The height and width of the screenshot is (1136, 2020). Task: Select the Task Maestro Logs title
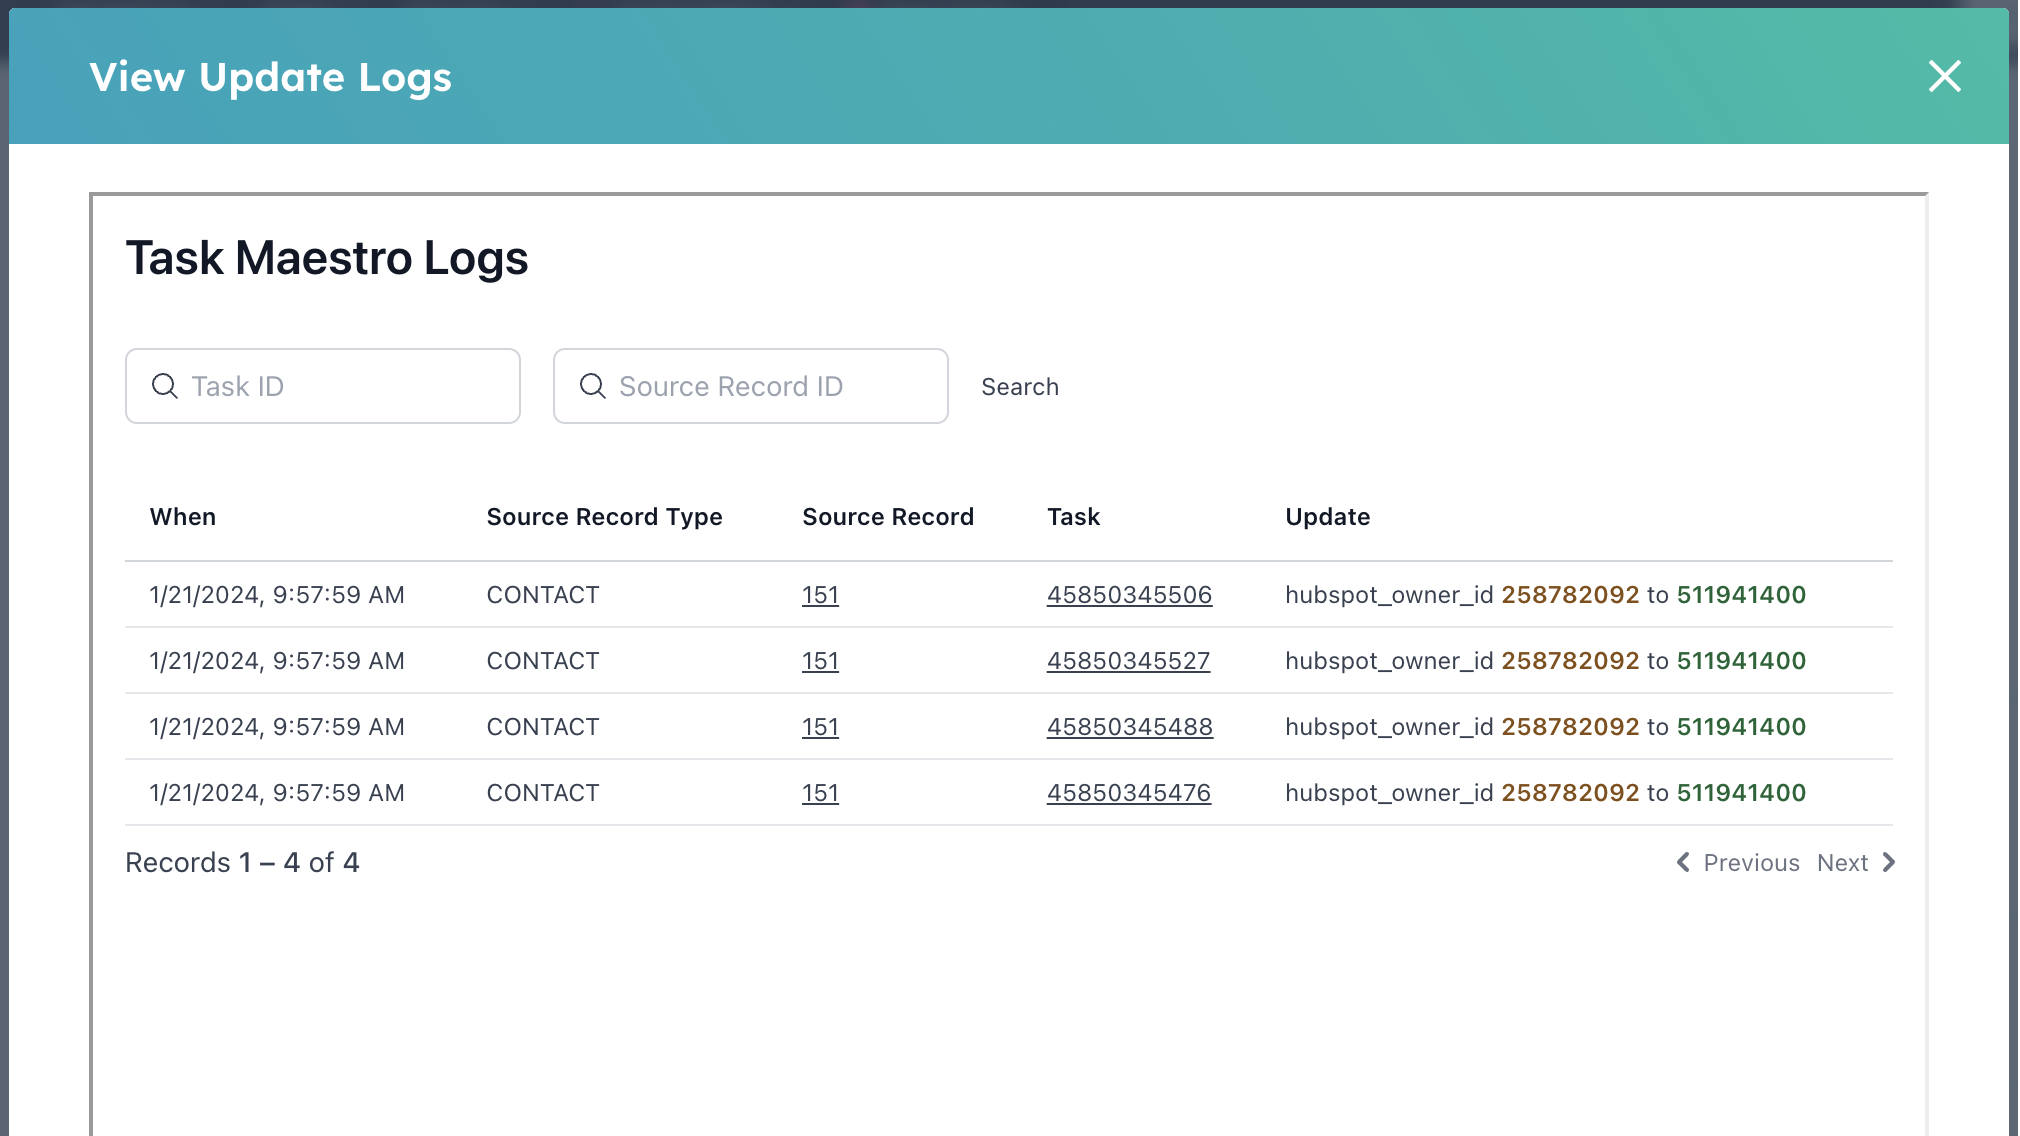327,258
